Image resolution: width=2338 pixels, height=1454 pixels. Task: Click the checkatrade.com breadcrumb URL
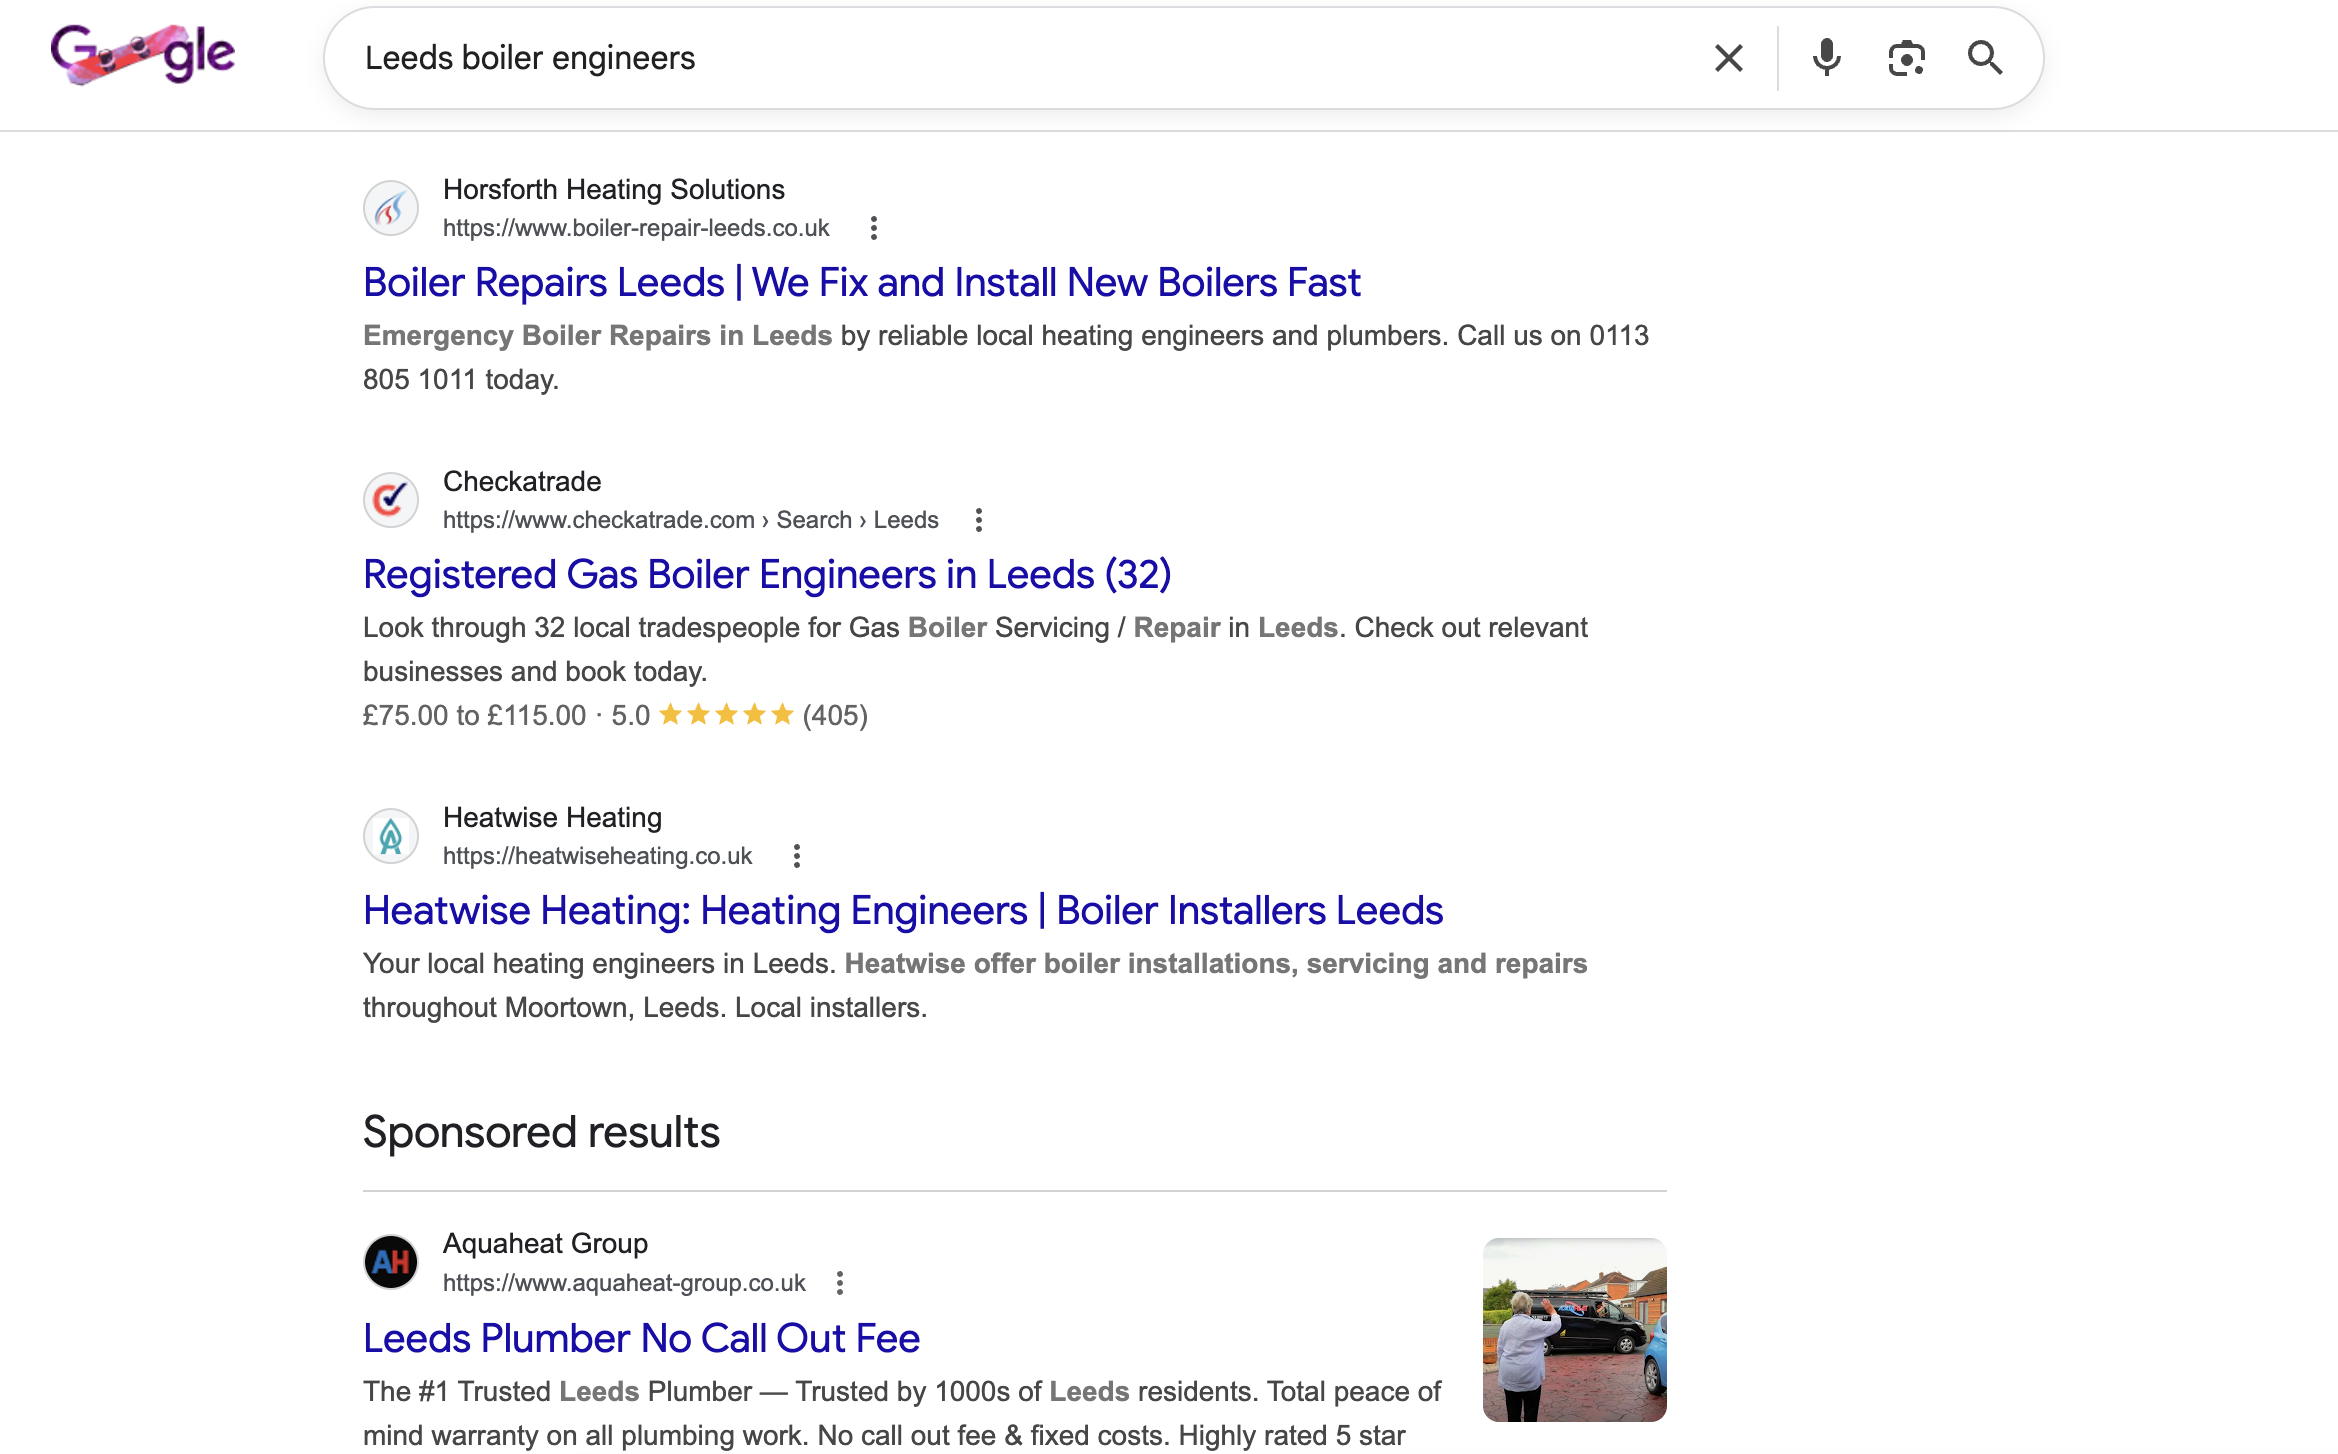[x=690, y=520]
